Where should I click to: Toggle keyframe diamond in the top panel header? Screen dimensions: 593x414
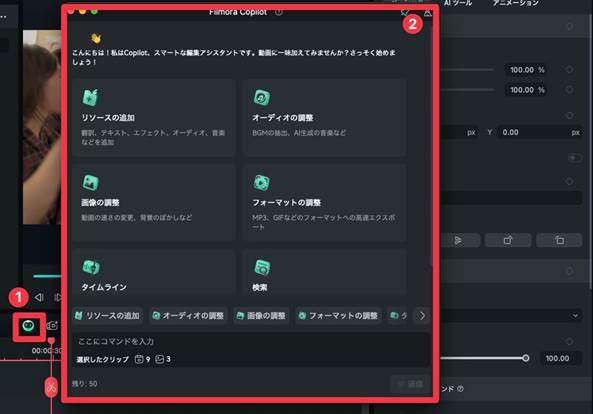coord(570,26)
